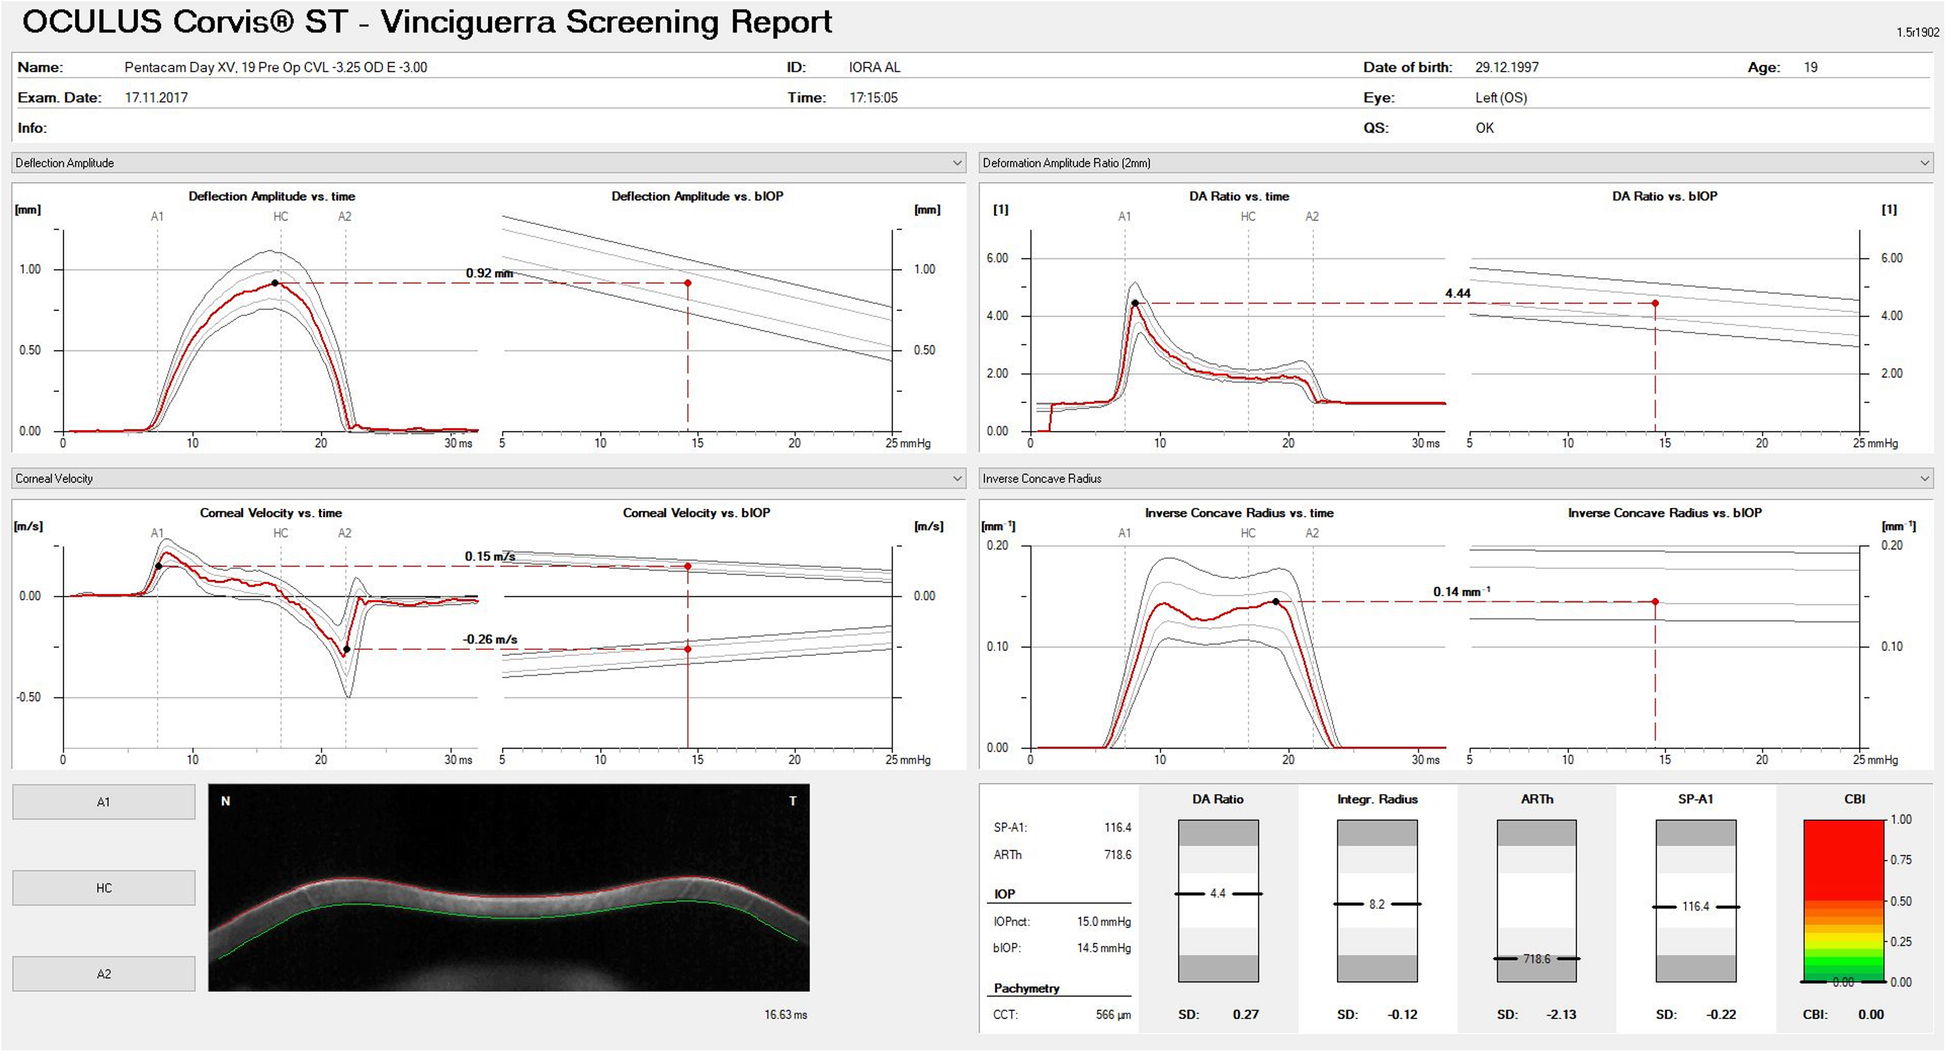Viewport: 1946px width, 1052px height.
Task: Click the corneal cross-section Scheimpflug image
Action: (x=509, y=888)
